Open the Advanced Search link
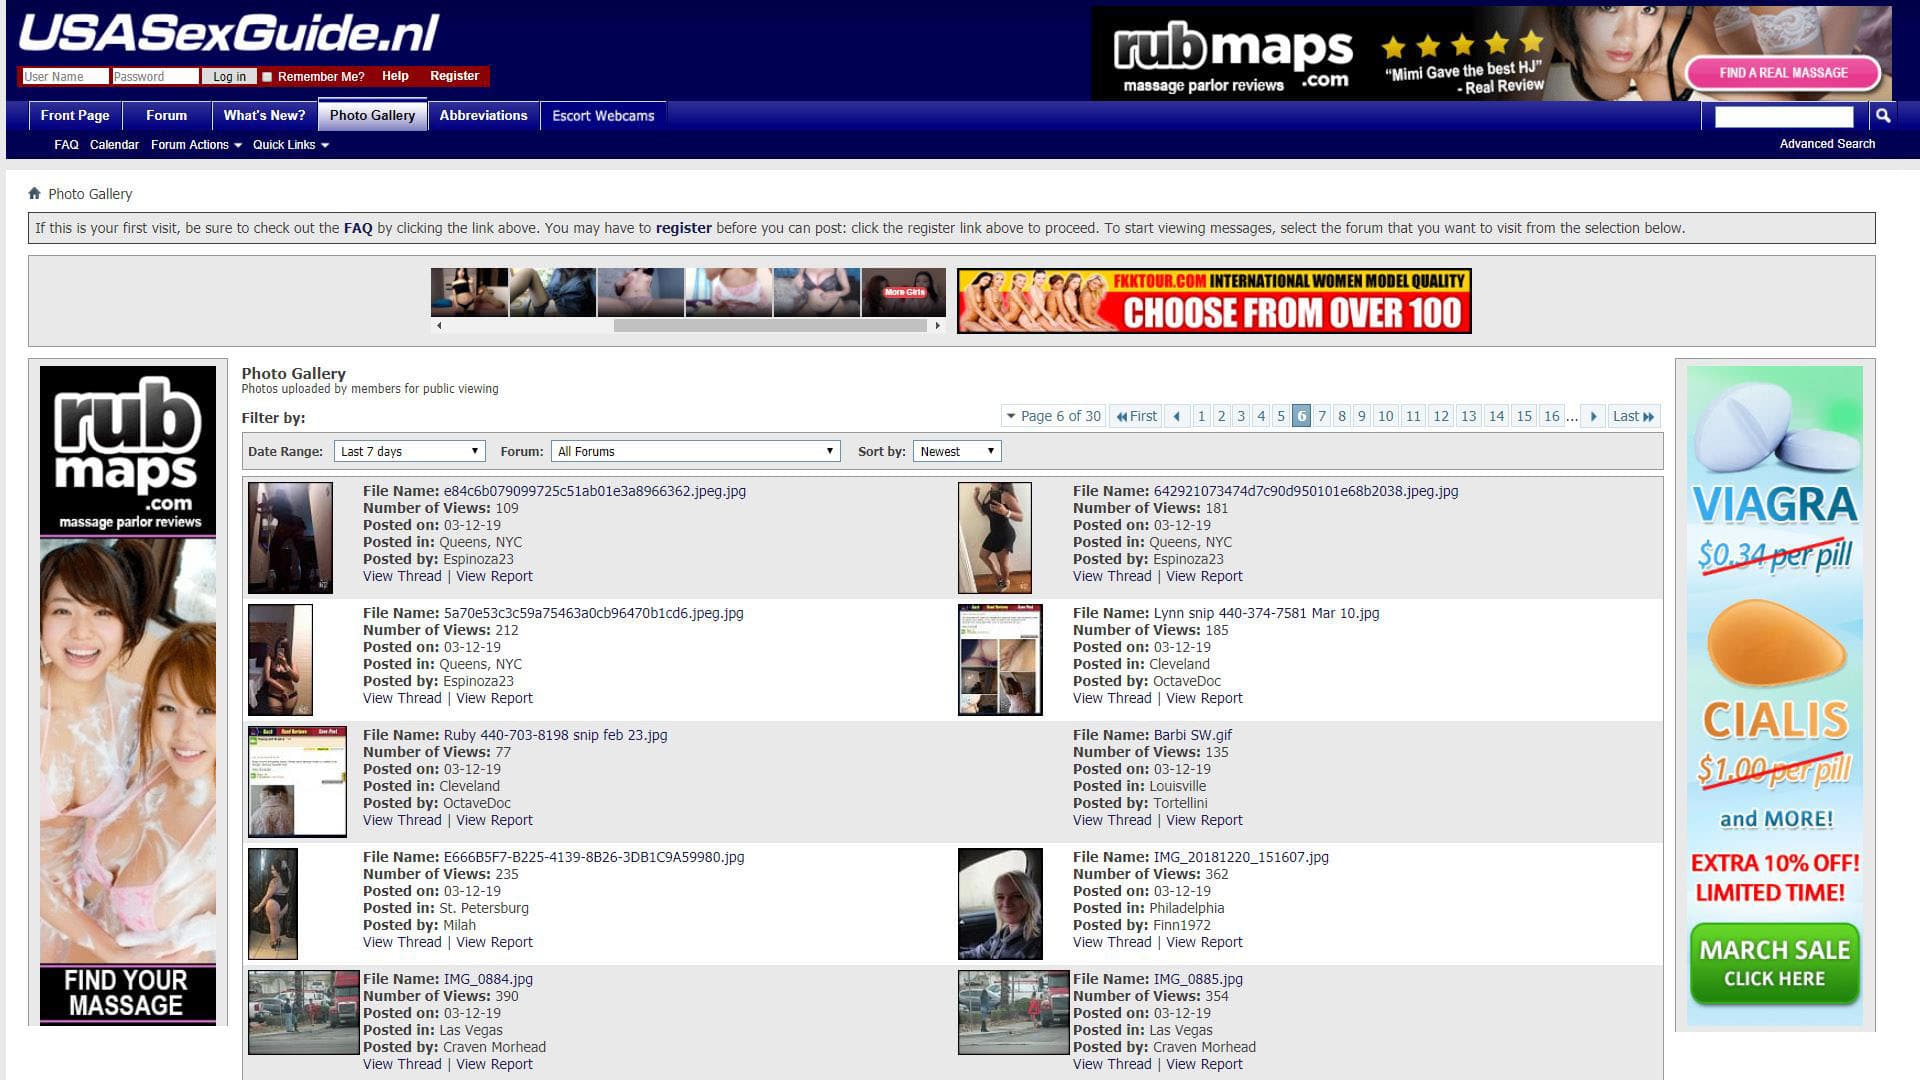 pyautogui.click(x=1826, y=144)
